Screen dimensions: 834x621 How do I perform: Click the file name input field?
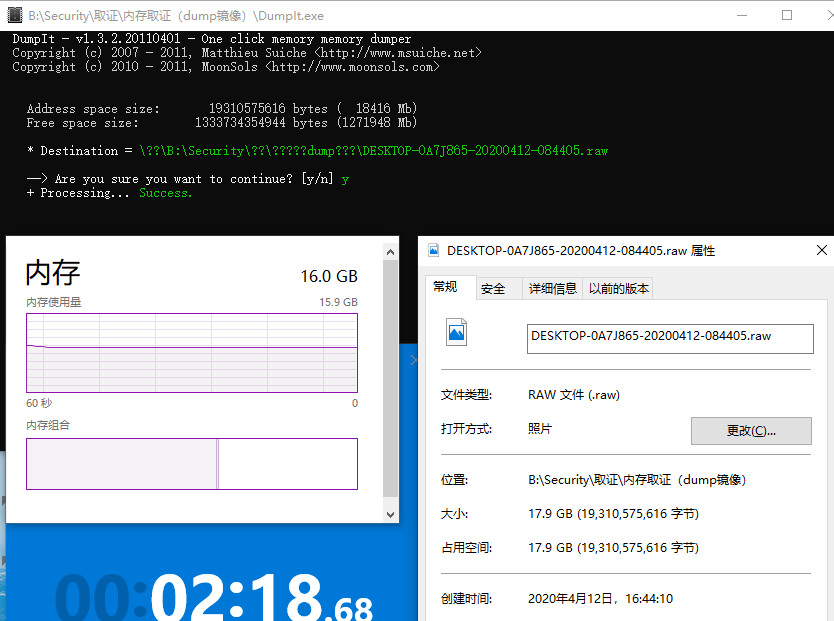tap(670, 339)
